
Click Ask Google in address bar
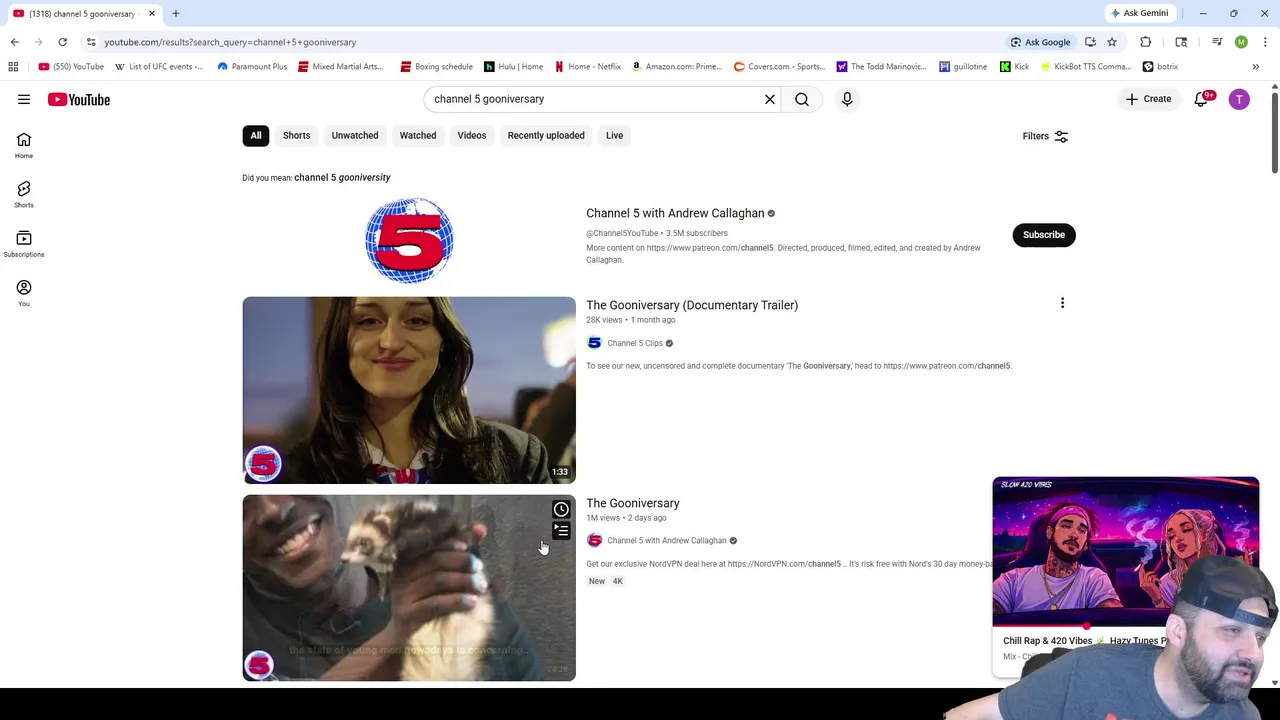tap(1040, 42)
